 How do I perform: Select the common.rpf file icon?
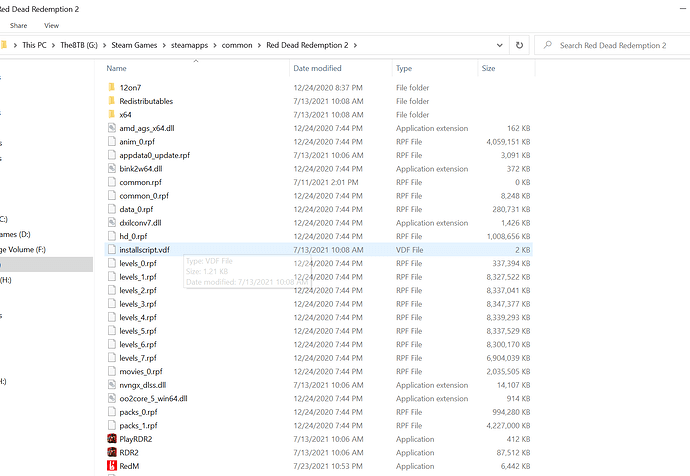point(112,182)
